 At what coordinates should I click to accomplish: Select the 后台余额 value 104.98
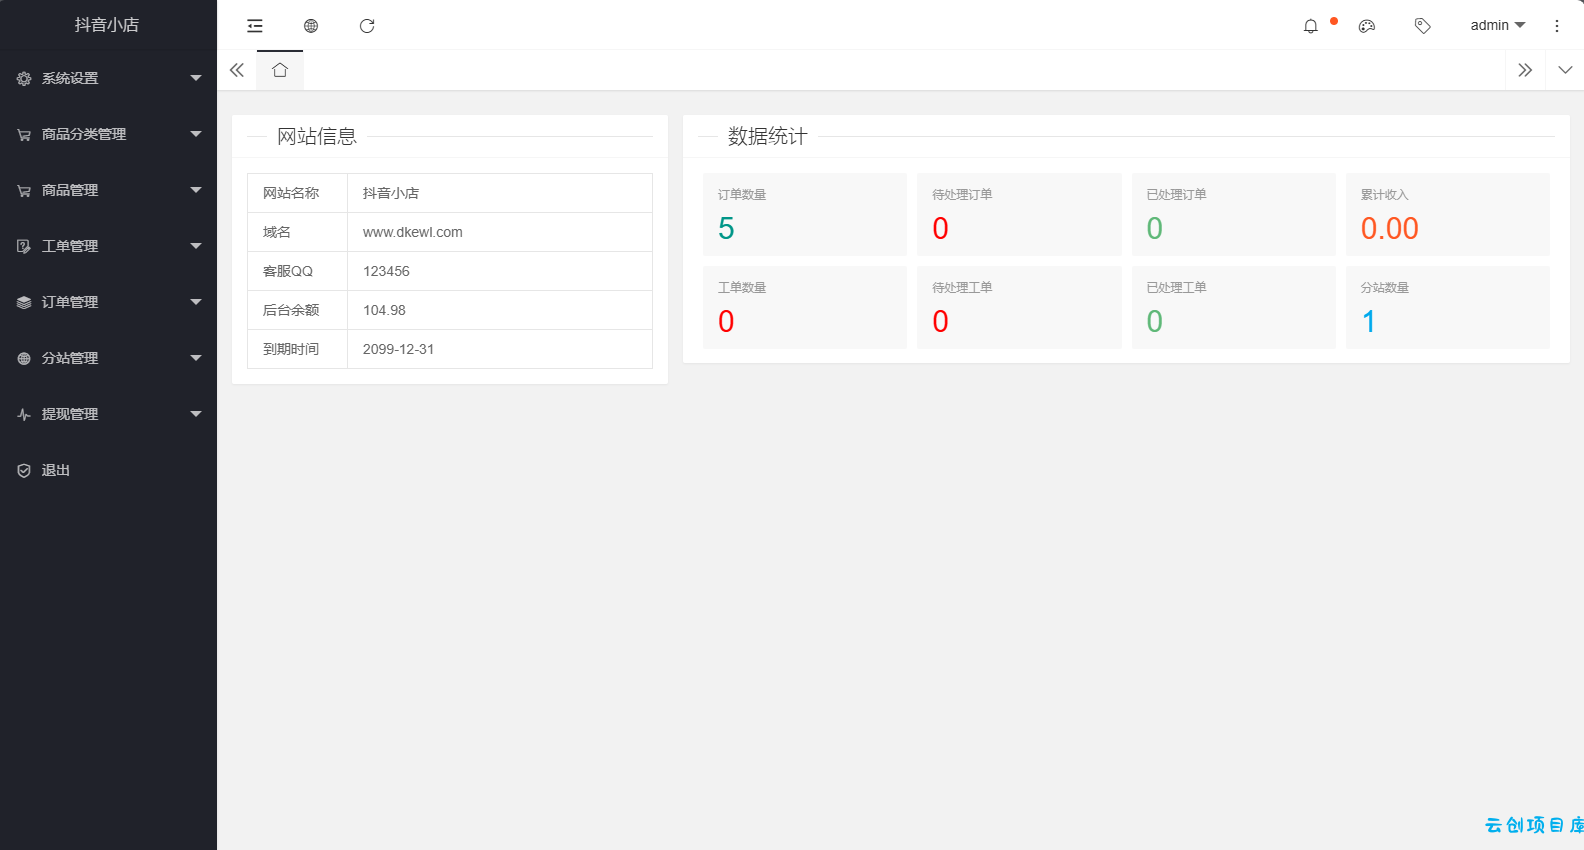pos(384,310)
